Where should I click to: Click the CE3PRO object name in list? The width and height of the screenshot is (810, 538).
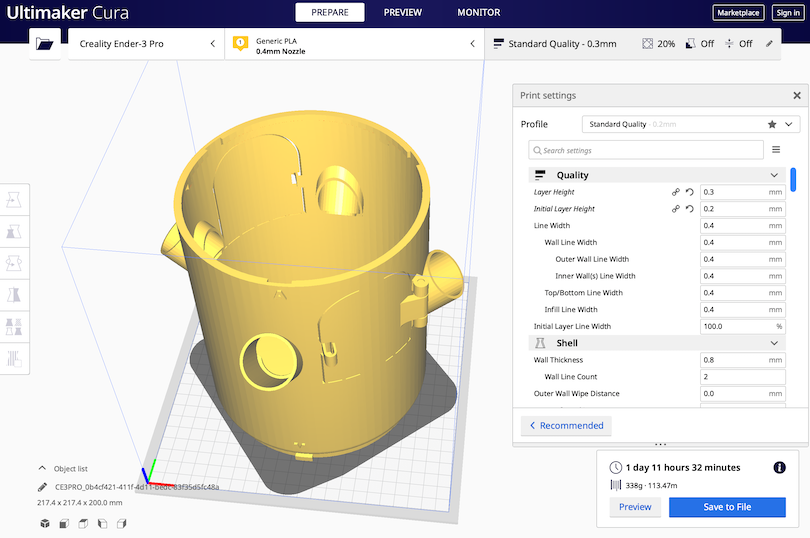pyautogui.click(x=137, y=487)
